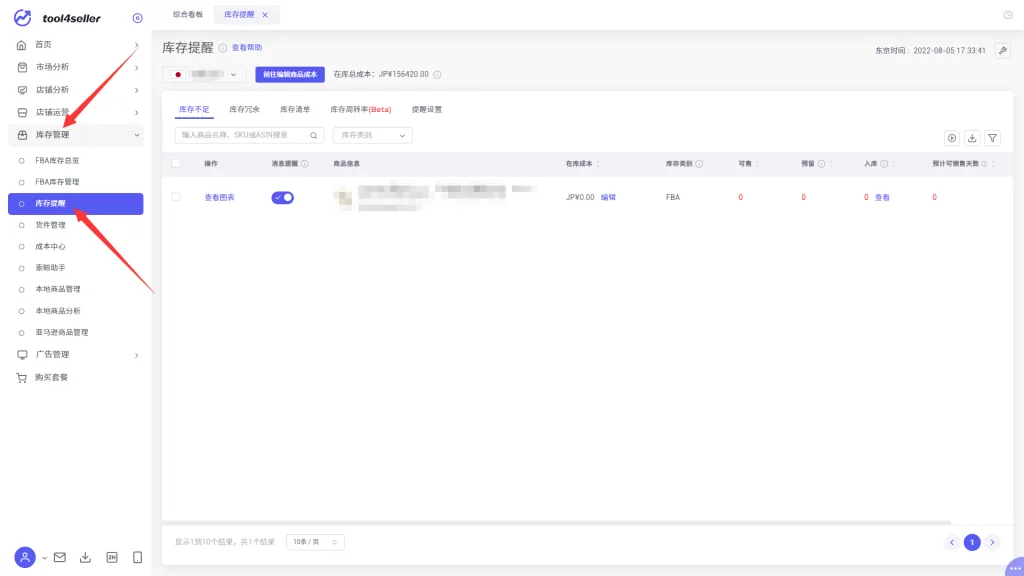Expand the user menu arrow beside avatar

click(44, 558)
